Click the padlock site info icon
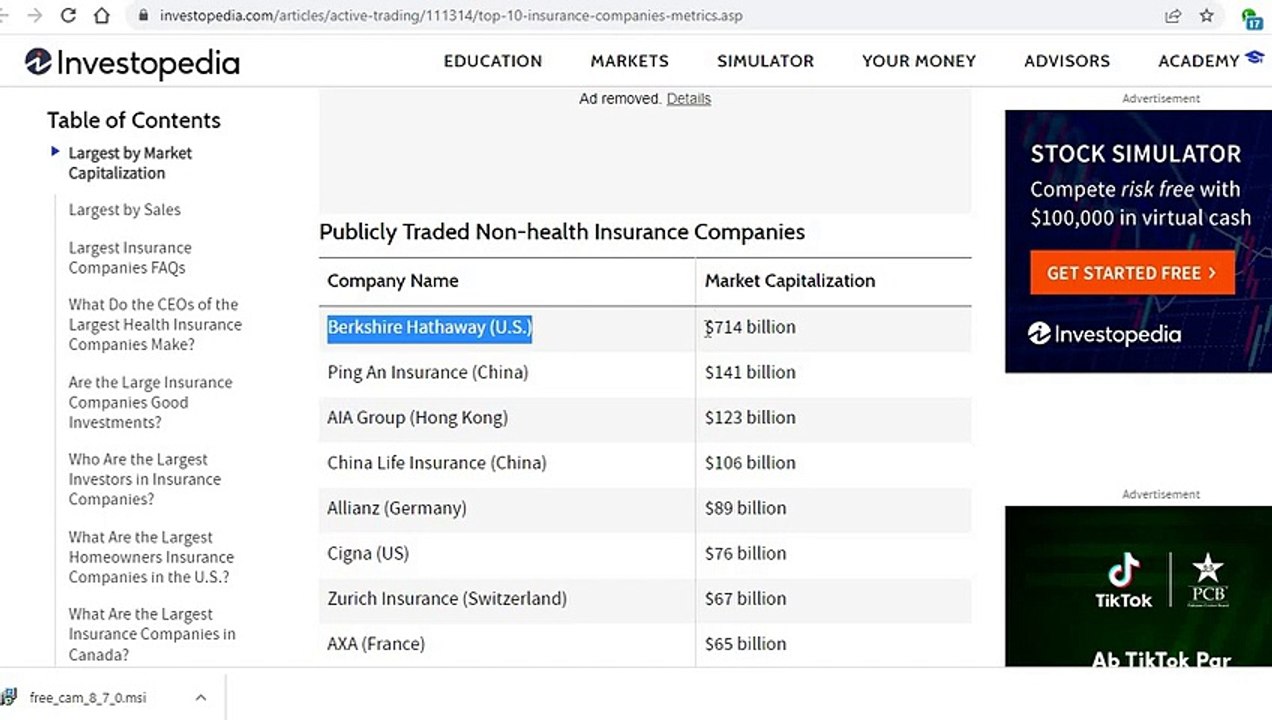The height and width of the screenshot is (720, 1272). [x=142, y=16]
